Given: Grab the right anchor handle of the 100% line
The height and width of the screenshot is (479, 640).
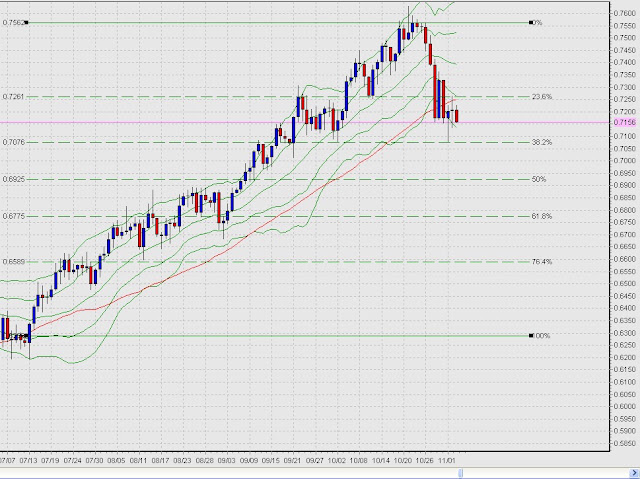Looking at the screenshot, I should [531, 336].
